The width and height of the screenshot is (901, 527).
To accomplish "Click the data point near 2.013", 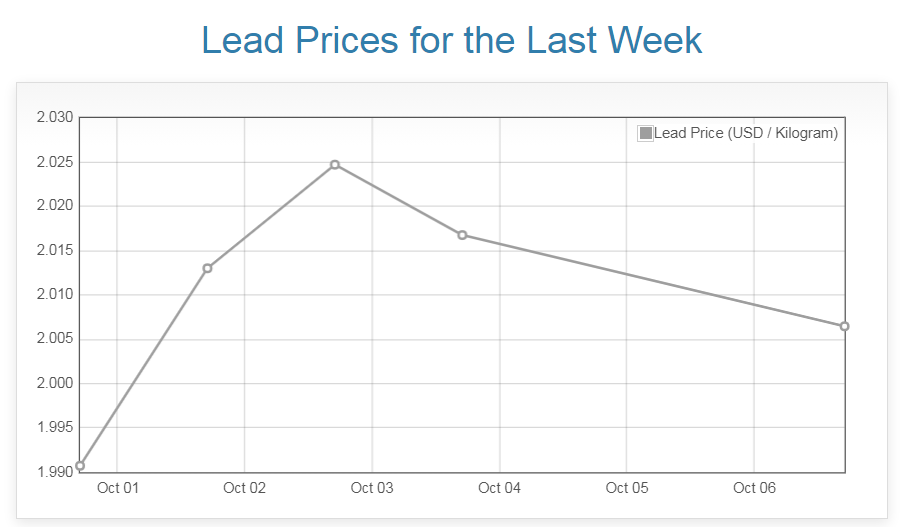I will [x=207, y=268].
